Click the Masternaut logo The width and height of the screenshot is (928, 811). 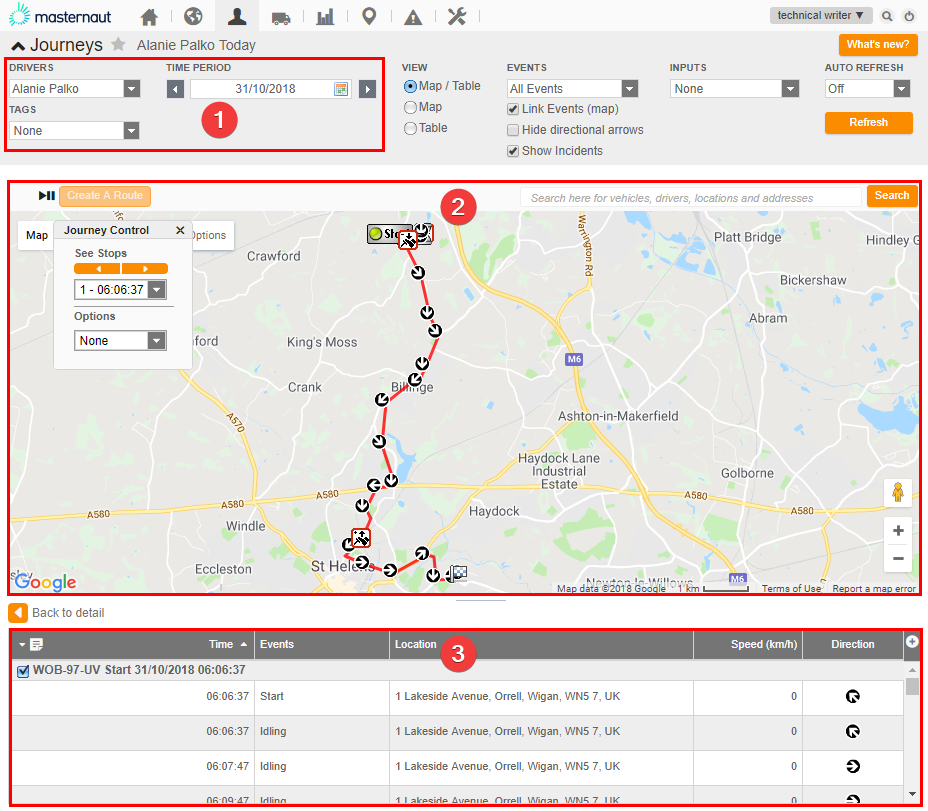[60, 15]
